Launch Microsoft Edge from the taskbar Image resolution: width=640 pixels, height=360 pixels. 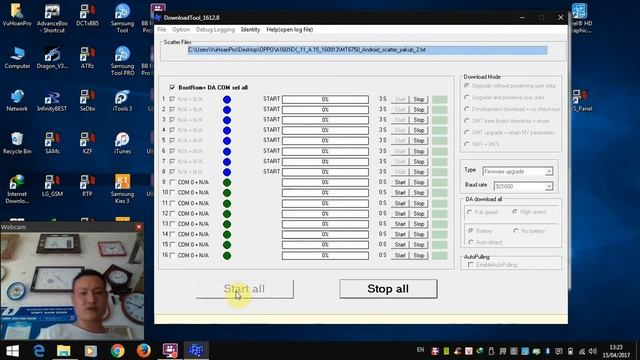point(39,351)
